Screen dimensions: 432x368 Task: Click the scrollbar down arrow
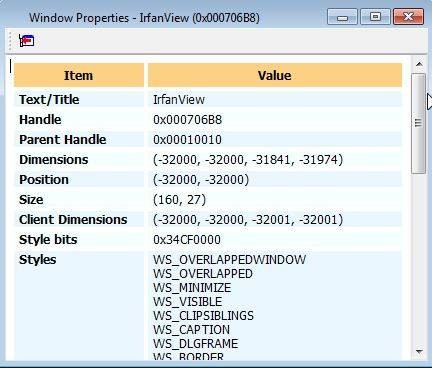(x=419, y=351)
